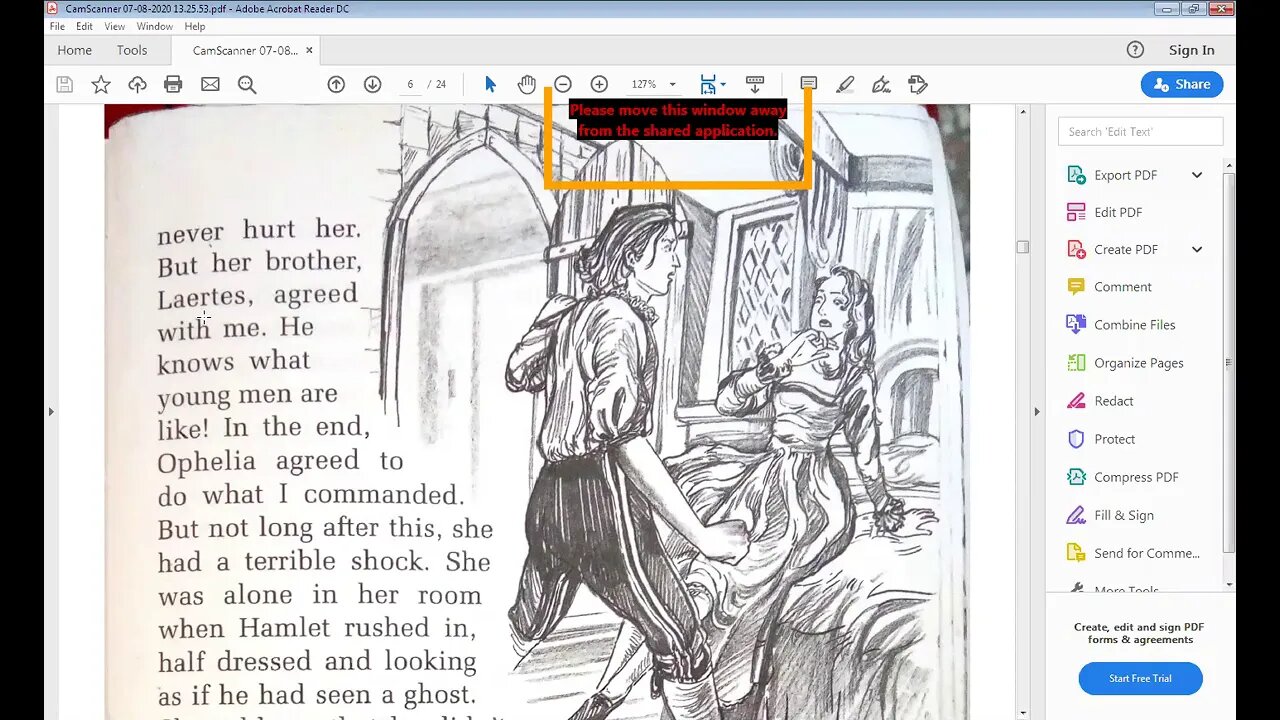1280x720 pixels.
Task: Collapse the right tools pane arrow
Action: pyautogui.click(x=1036, y=411)
